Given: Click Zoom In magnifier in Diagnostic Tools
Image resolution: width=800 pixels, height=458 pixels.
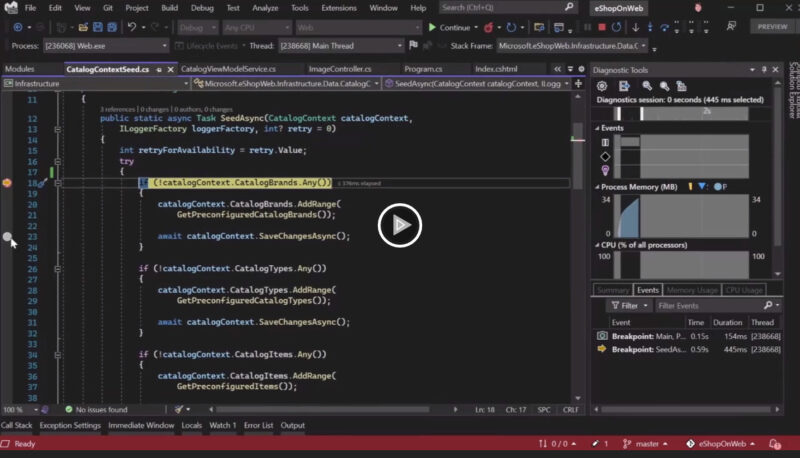Looking at the screenshot, I should click(647, 86).
